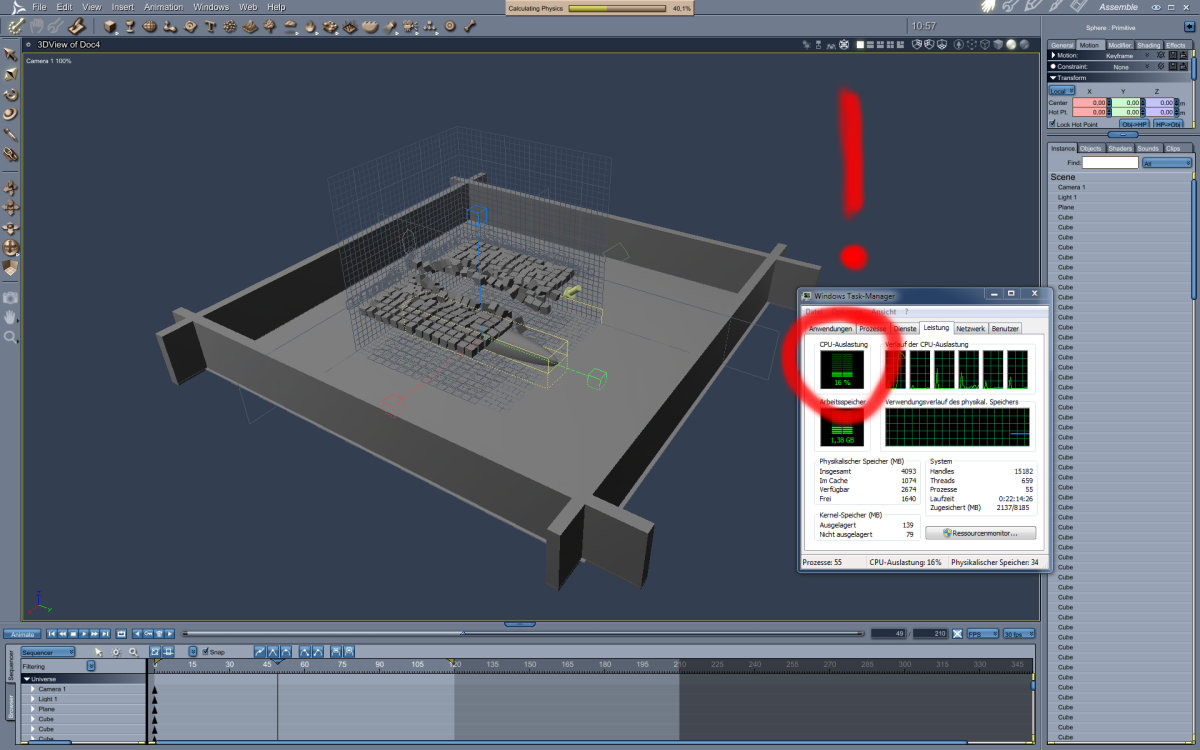Viewport: 1200px width, 750px height.
Task: Open the 30 fps dropdown
Action: (1019, 634)
